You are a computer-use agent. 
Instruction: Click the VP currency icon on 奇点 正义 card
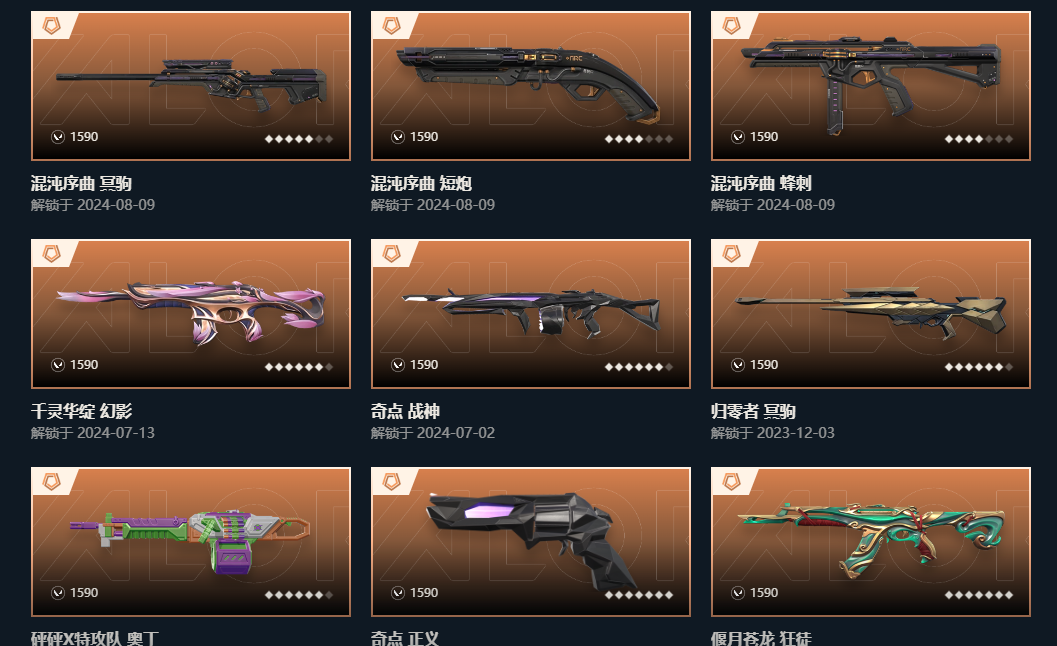[398, 593]
